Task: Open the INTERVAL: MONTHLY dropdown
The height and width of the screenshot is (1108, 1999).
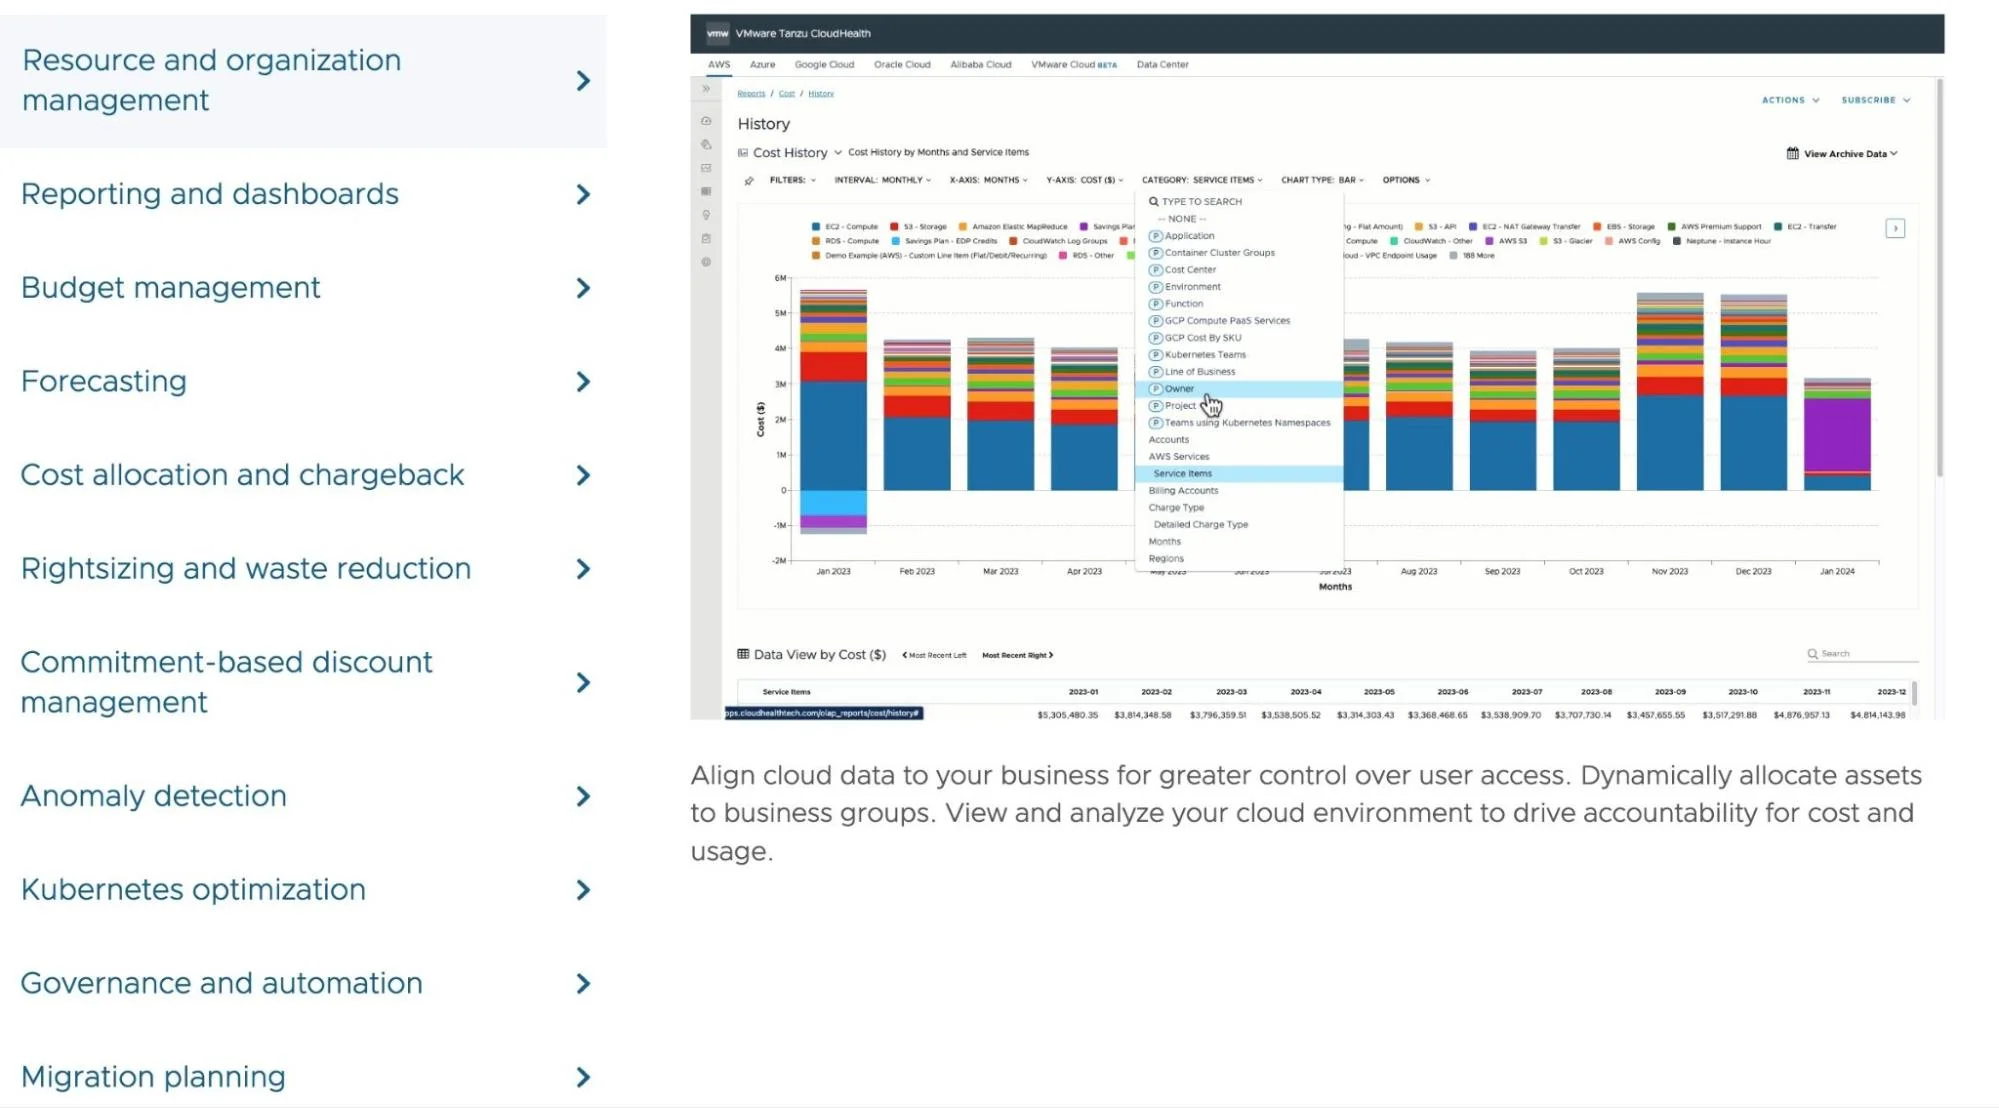Action: pyautogui.click(x=883, y=180)
